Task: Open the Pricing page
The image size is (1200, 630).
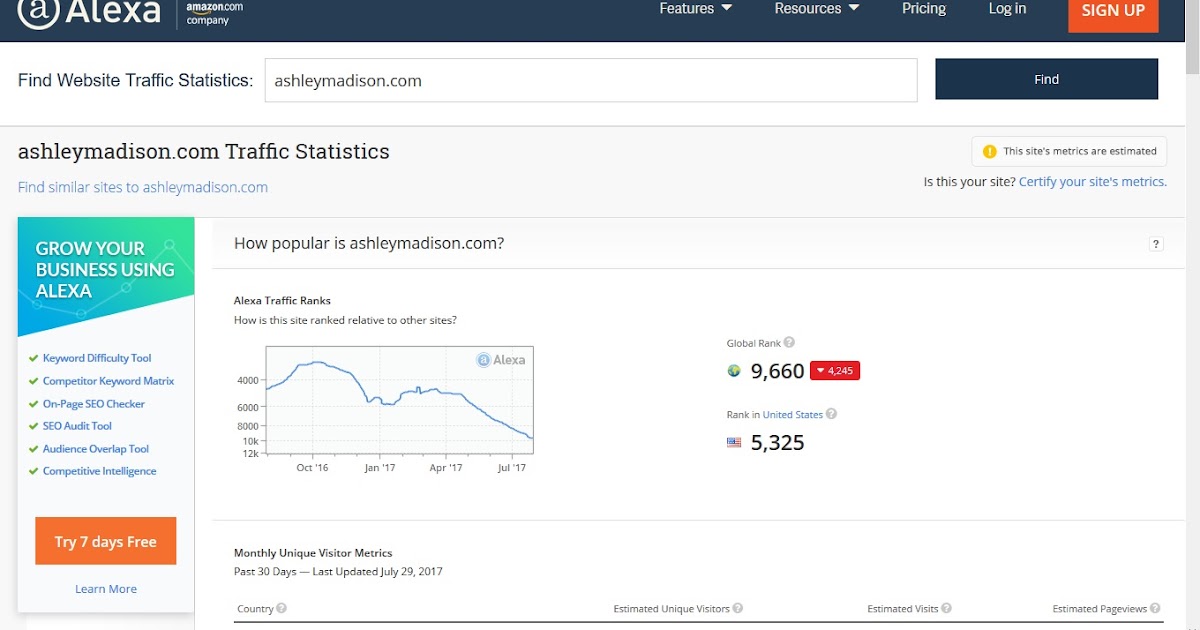Action: pyautogui.click(x=924, y=9)
